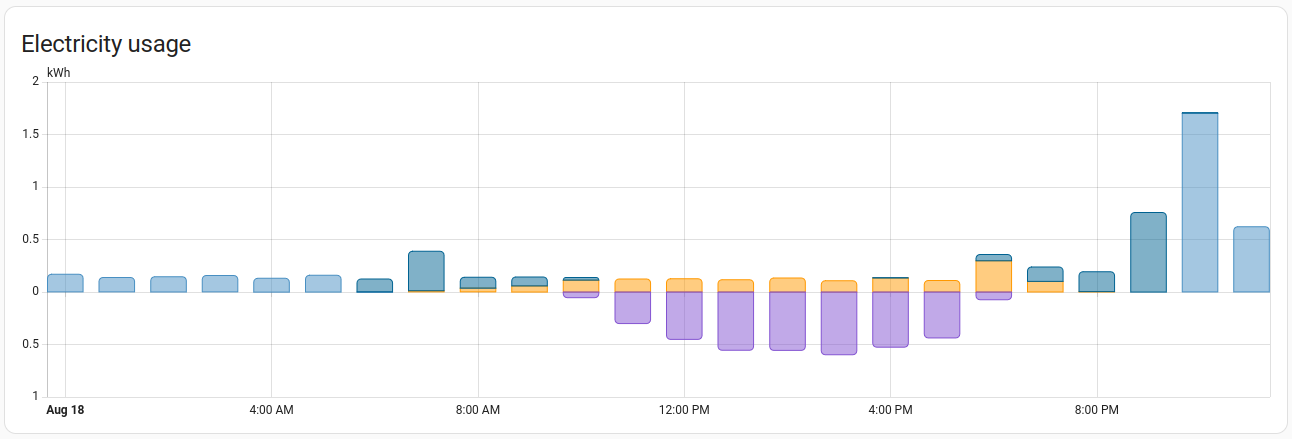The height and width of the screenshot is (439, 1292).
Task: Click the "Aug 18" date label on the x-axis
Action: (x=65, y=410)
